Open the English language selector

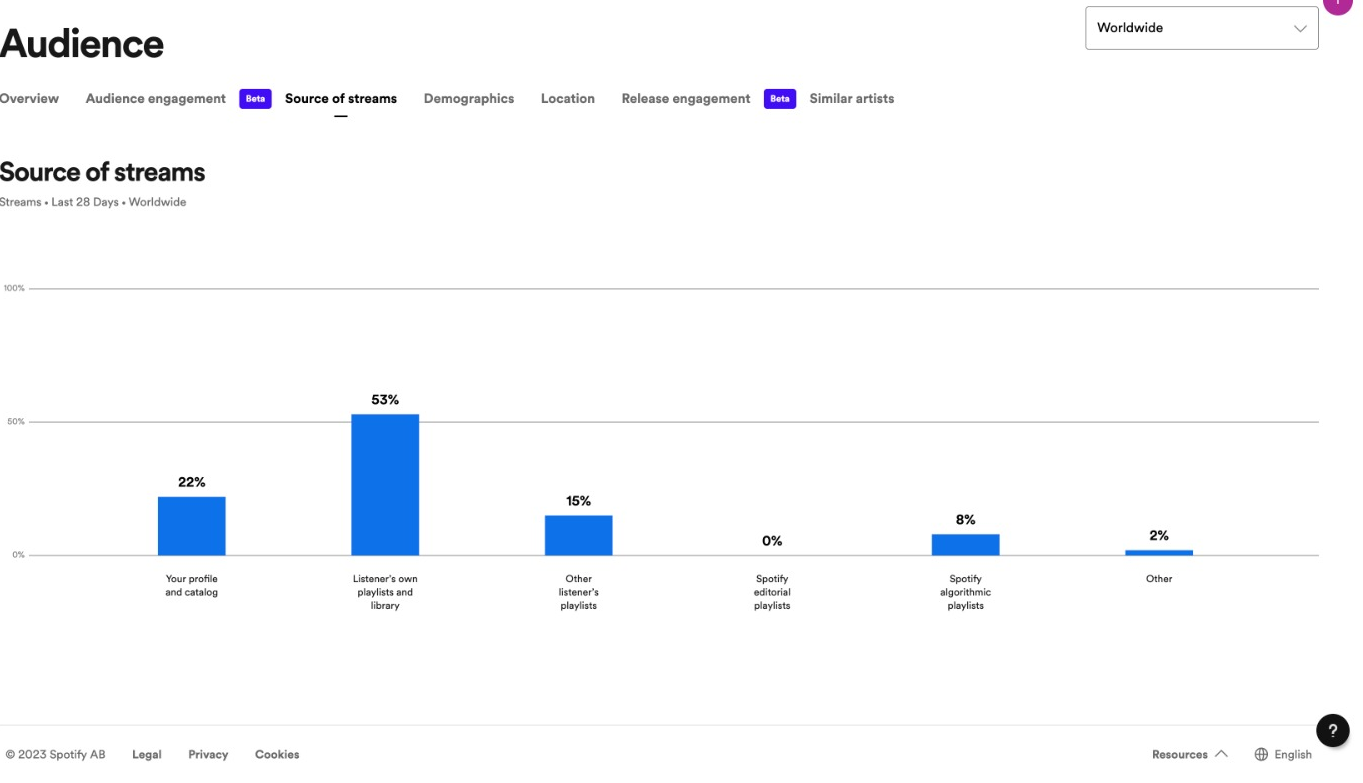(x=1292, y=755)
